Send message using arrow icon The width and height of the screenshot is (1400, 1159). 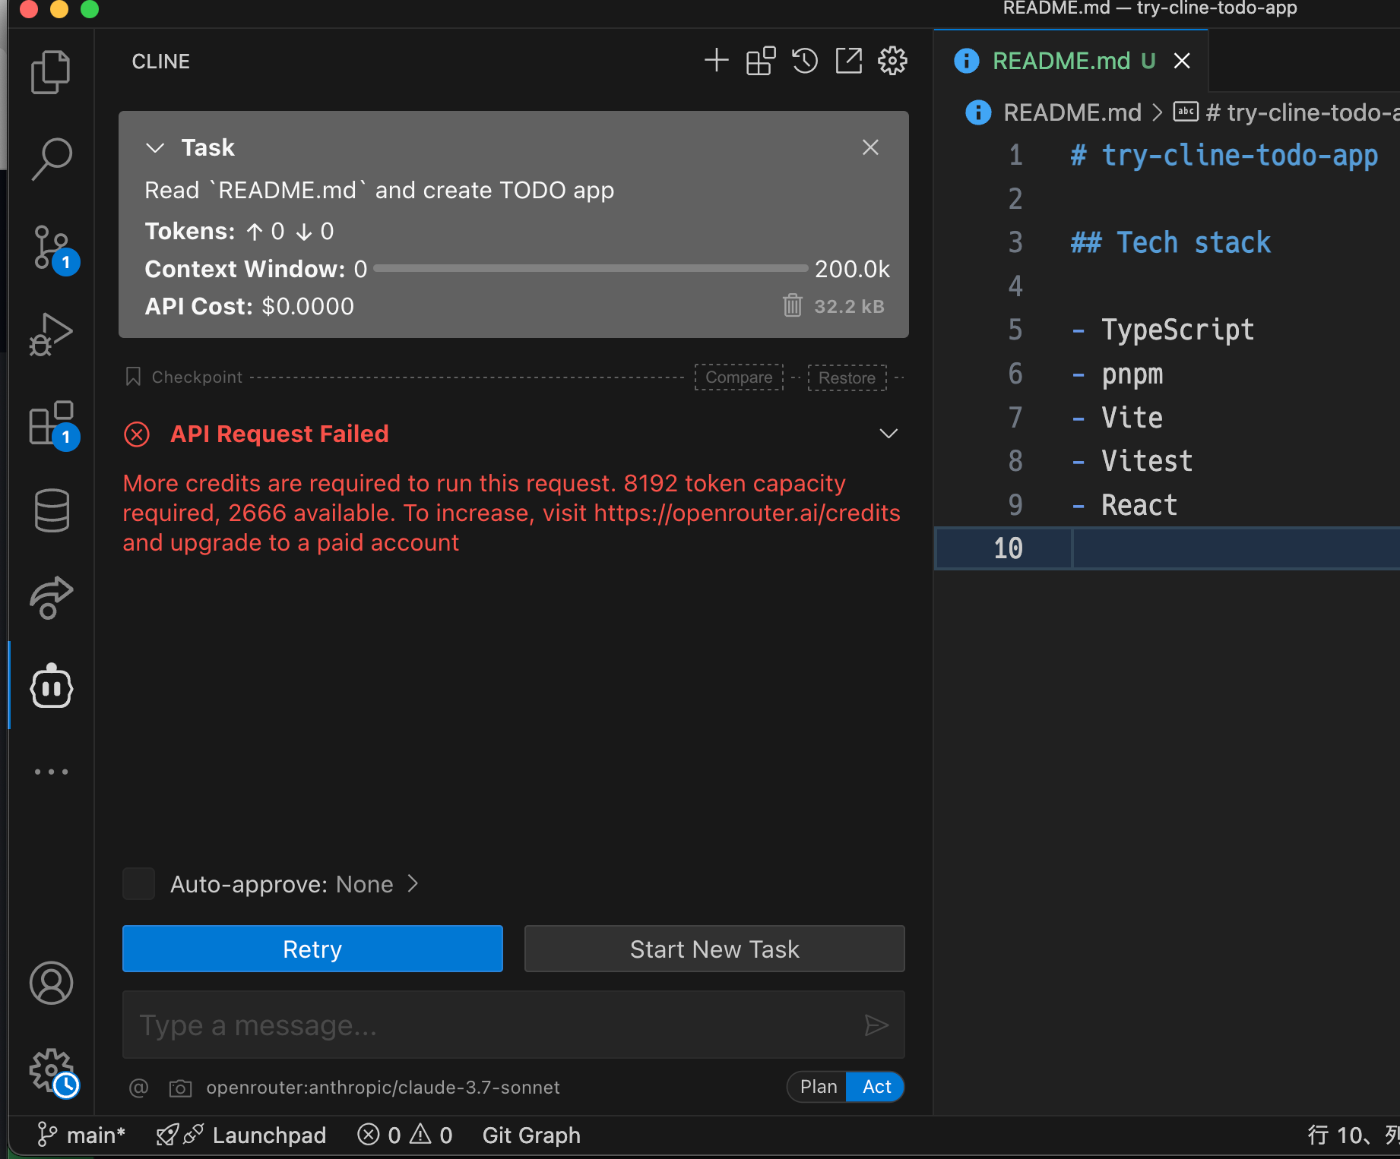tap(876, 1025)
